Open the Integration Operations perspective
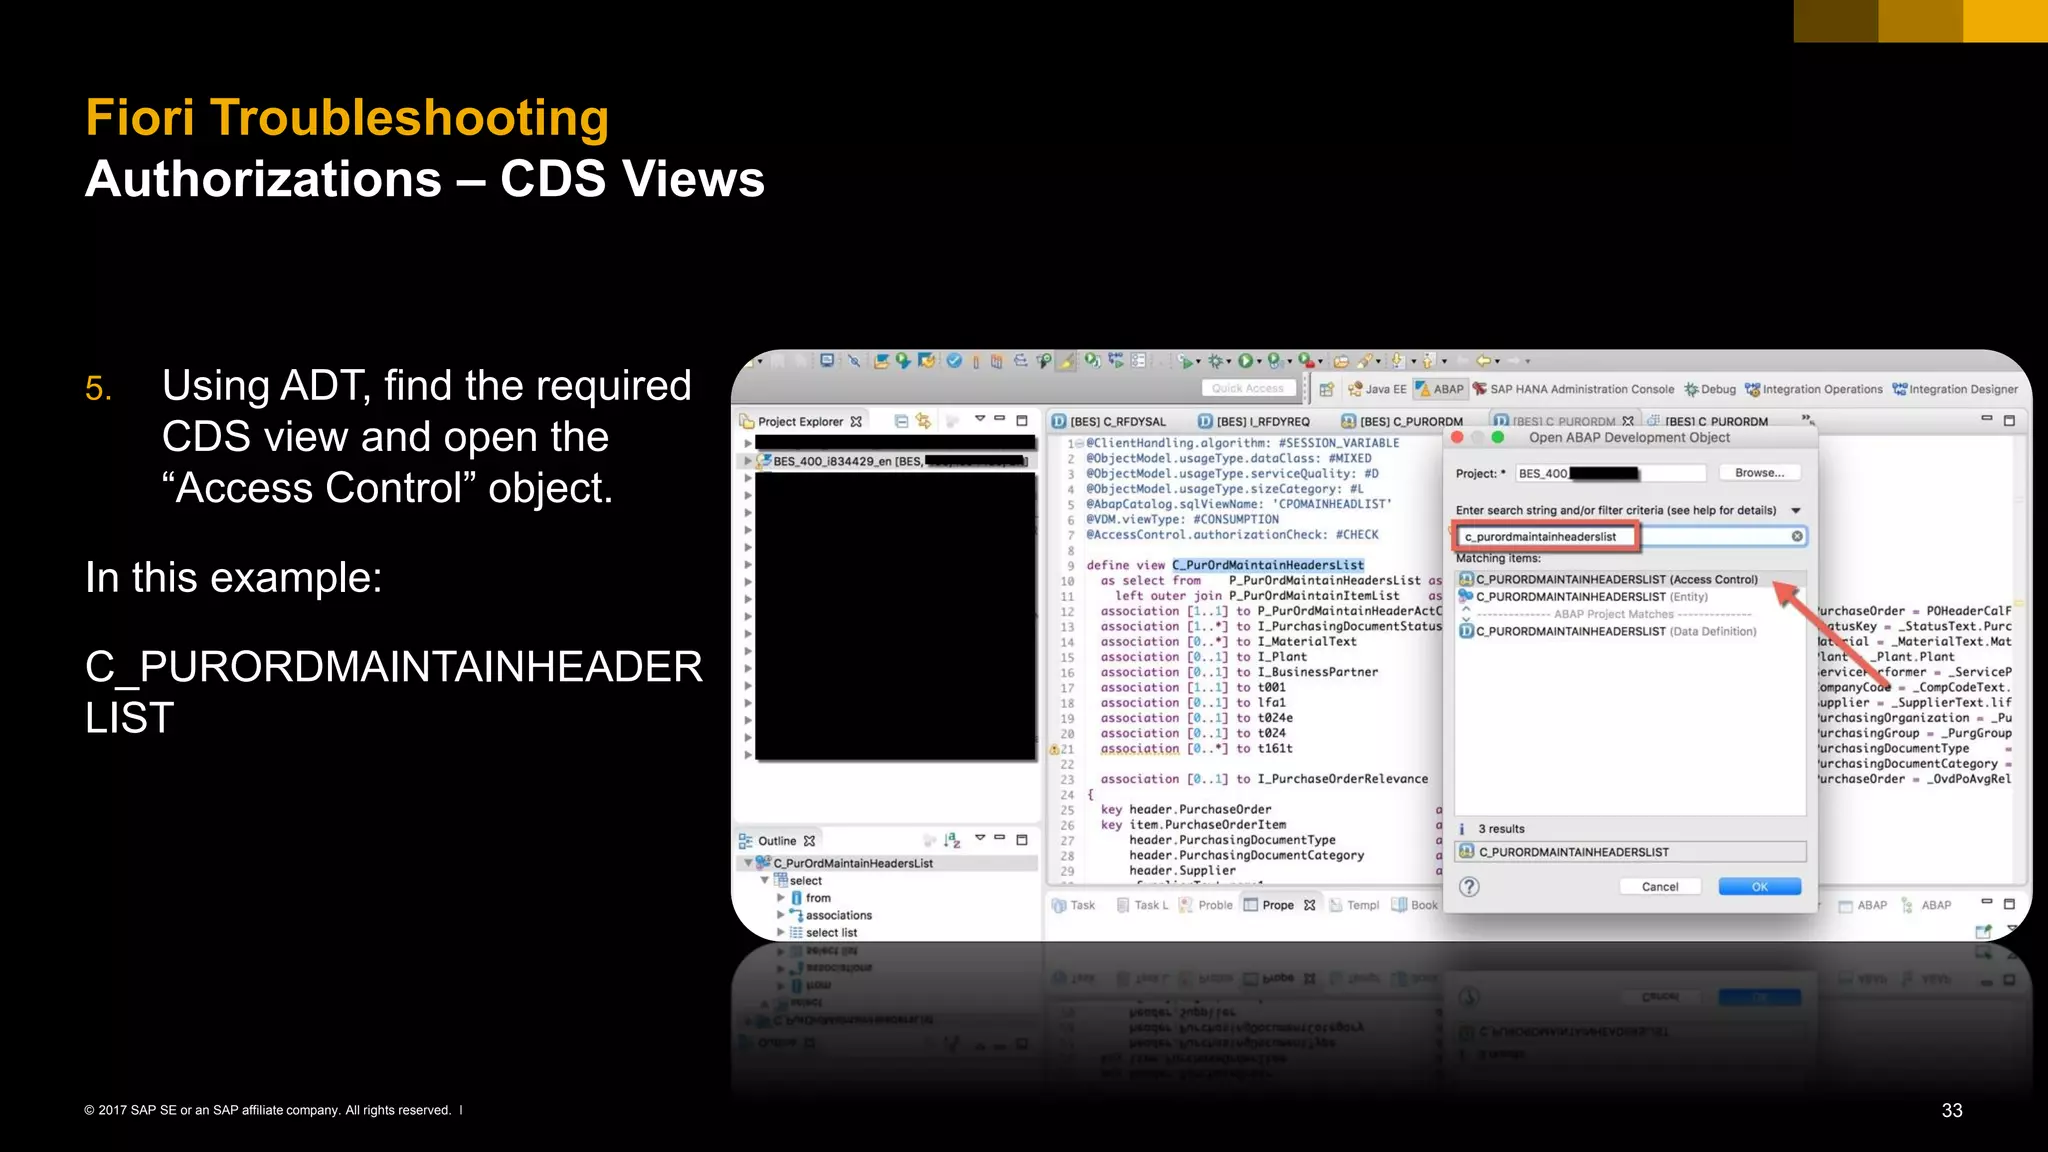 1814,389
